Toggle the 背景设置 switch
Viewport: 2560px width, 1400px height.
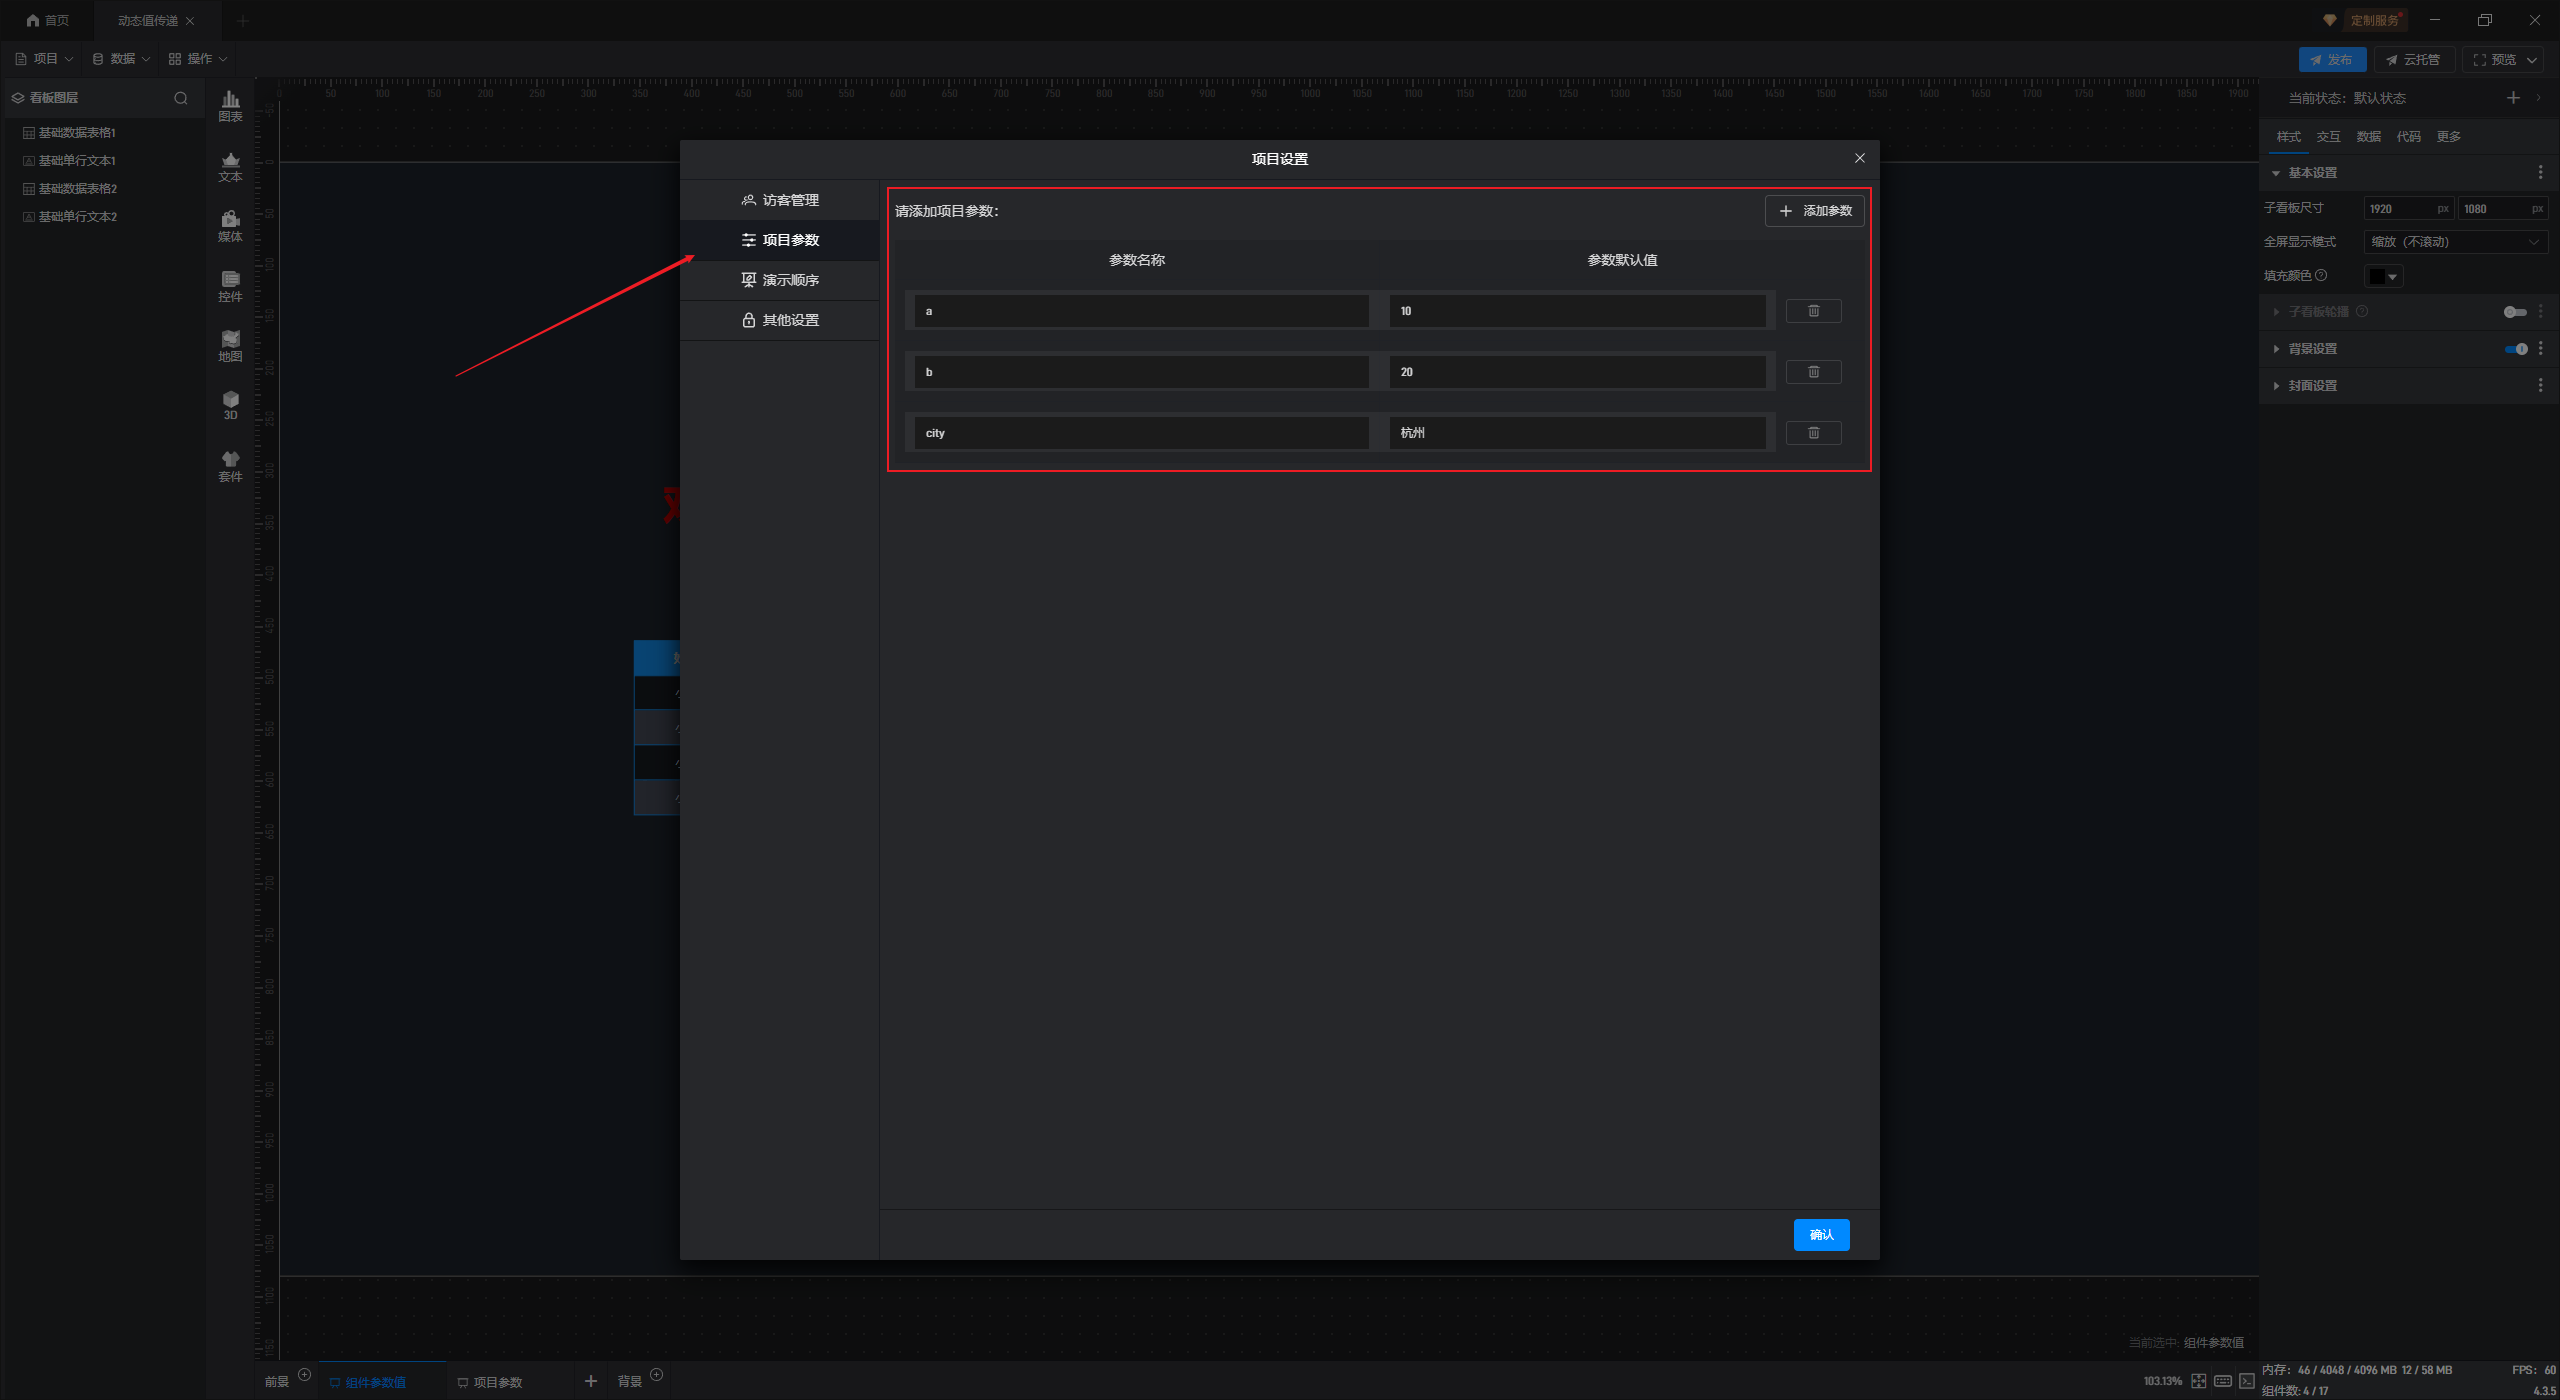2516,349
